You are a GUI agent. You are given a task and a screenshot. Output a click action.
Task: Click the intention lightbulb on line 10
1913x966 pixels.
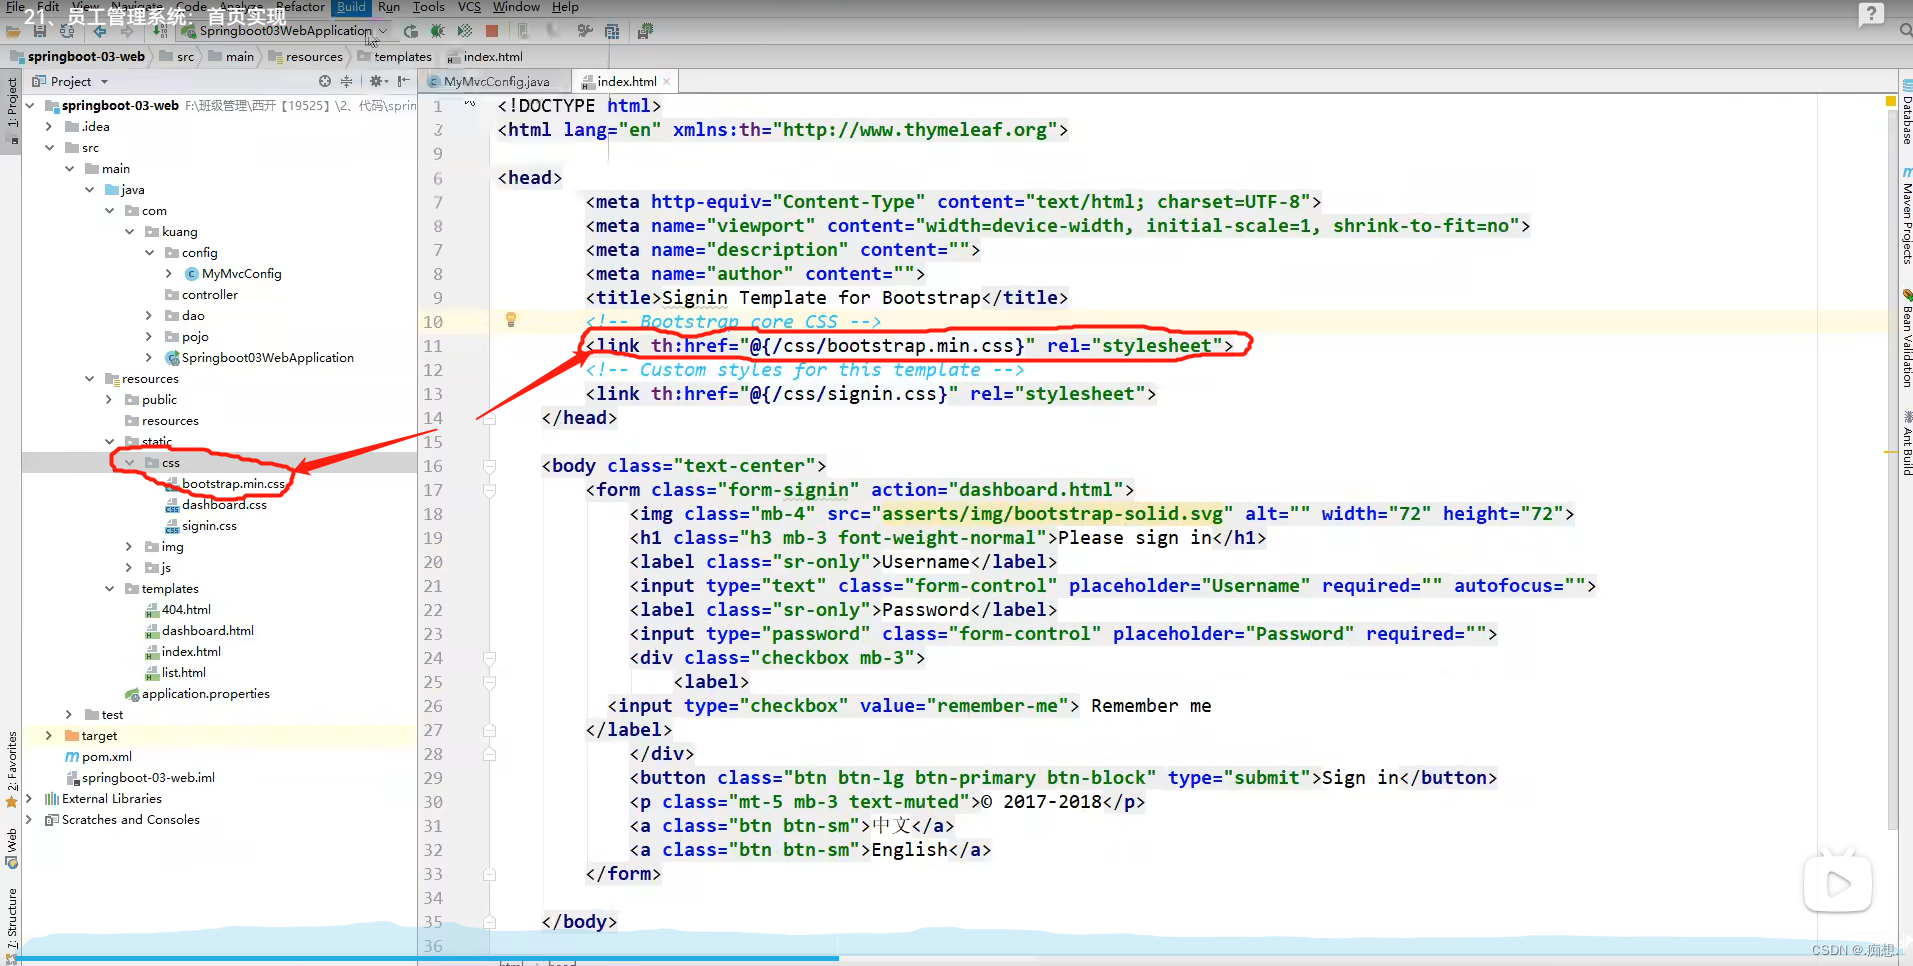coord(511,319)
